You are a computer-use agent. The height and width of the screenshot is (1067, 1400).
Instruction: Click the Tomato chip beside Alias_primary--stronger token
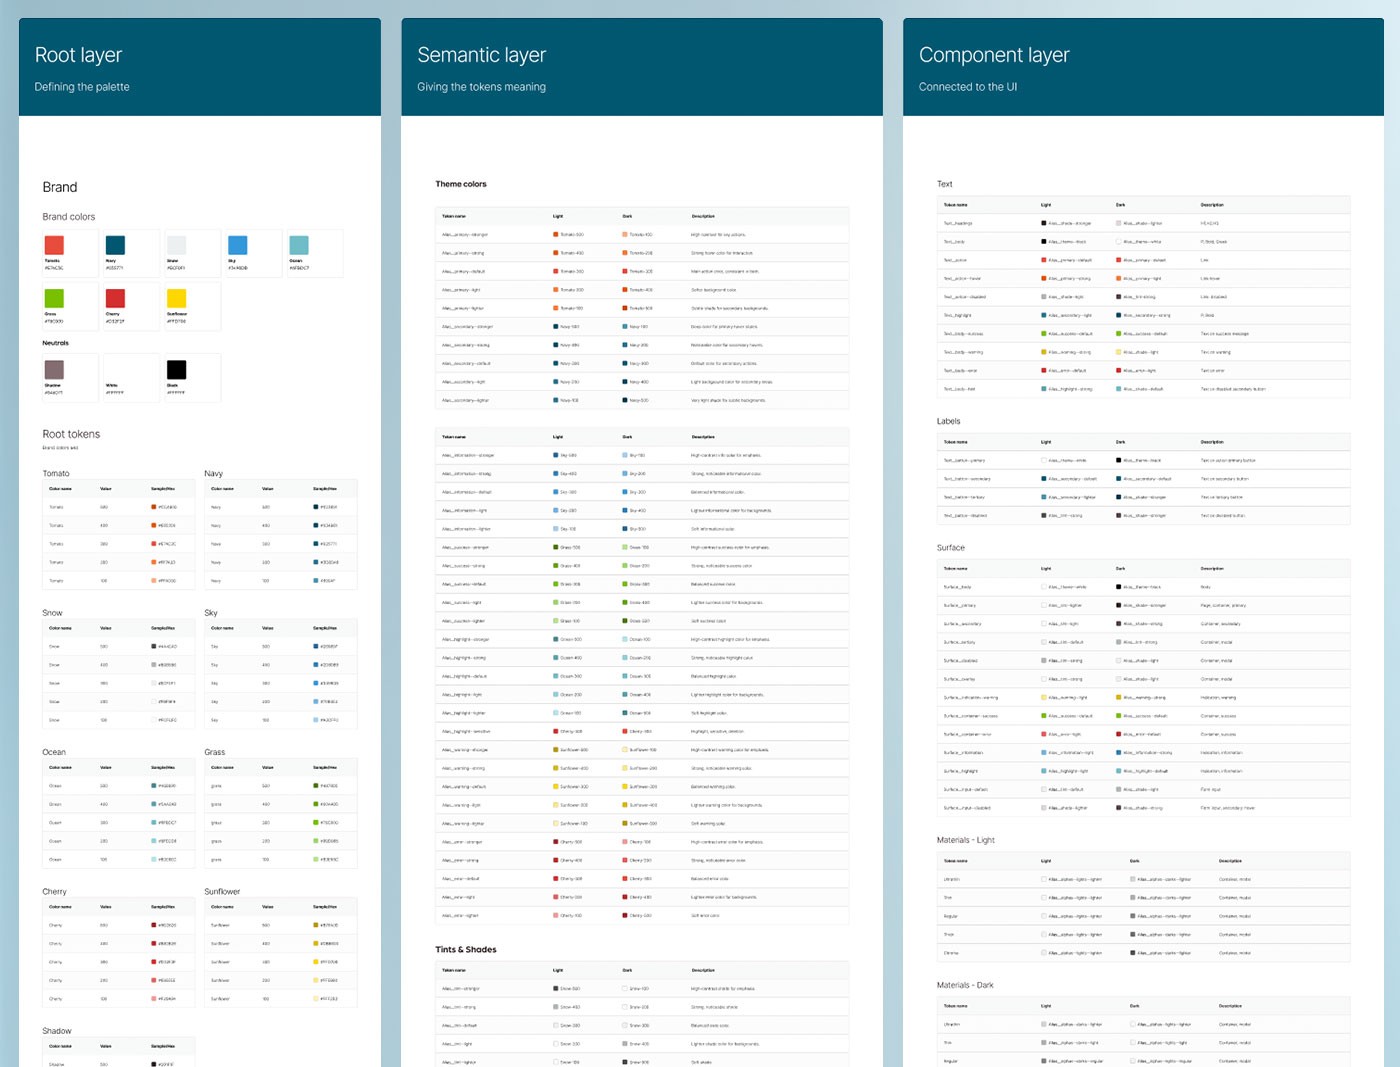coord(554,234)
